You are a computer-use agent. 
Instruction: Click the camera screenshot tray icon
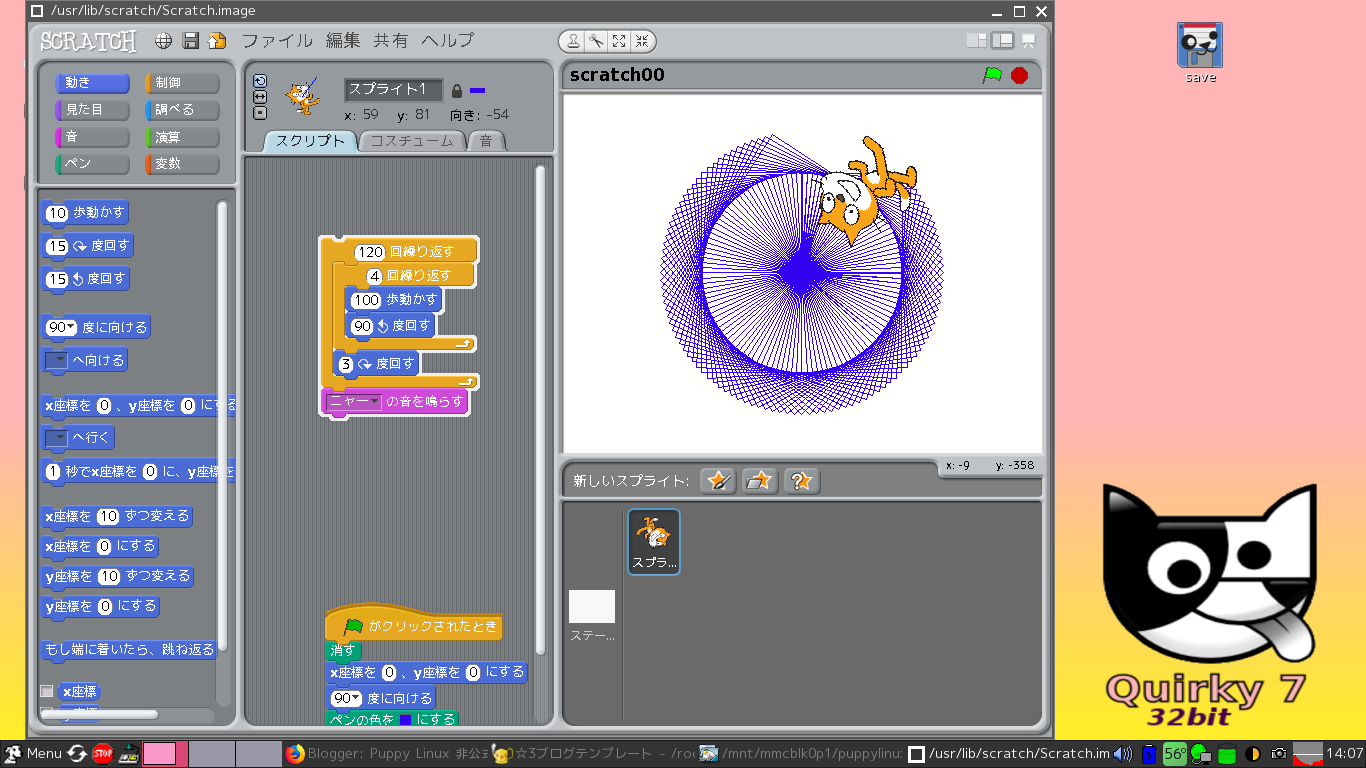(x=1278, y=754)
